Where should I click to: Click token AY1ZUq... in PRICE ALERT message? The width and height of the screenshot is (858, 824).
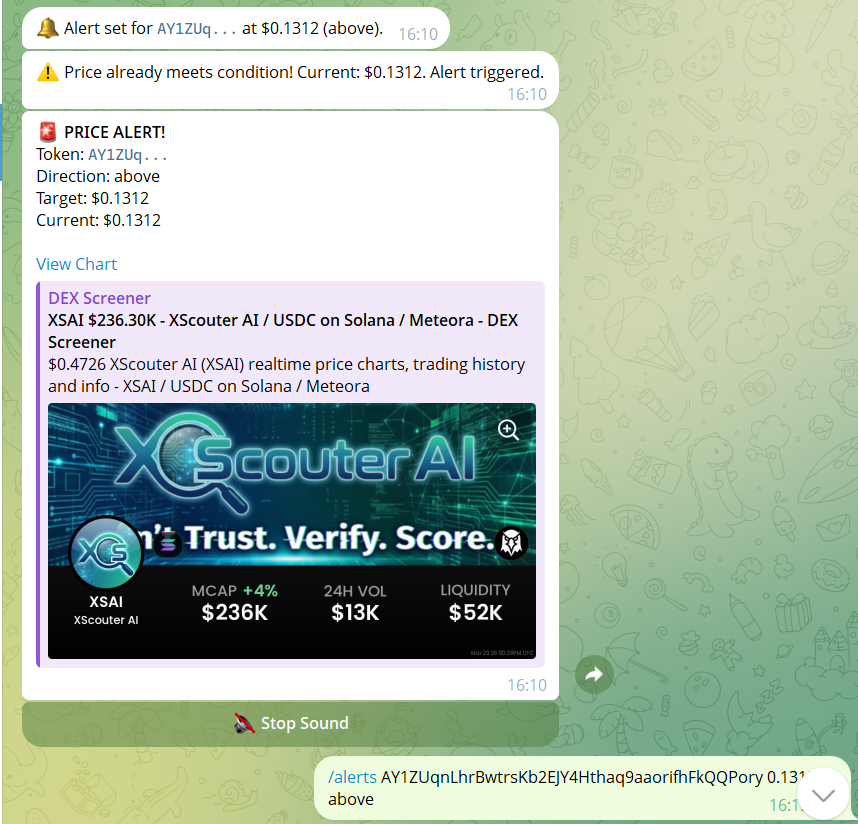(127, 155)
